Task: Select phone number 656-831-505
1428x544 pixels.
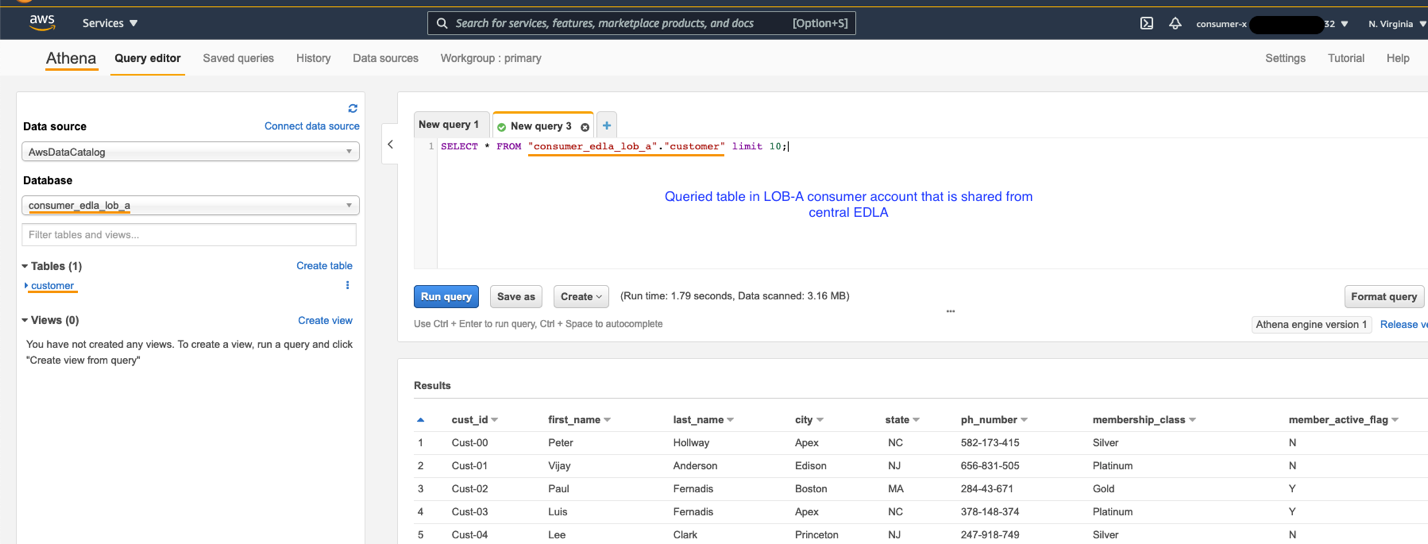Action: 990,466
